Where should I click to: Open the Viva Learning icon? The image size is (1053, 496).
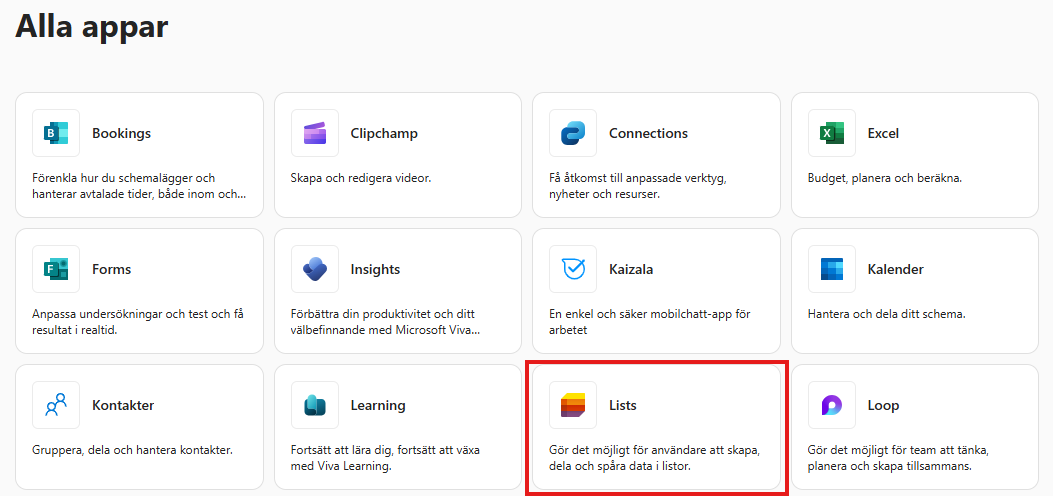pos(315,405)
